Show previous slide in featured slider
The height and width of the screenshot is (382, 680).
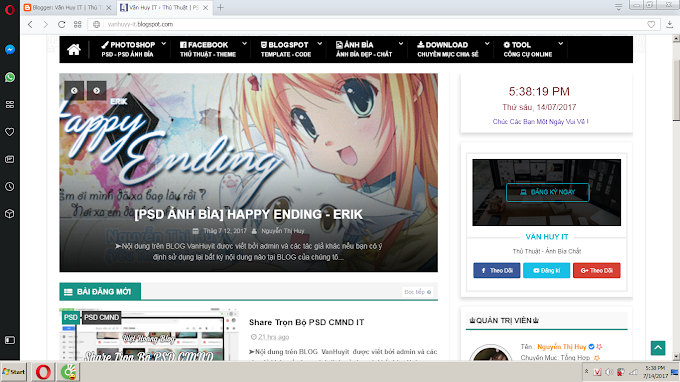[74, 91]
